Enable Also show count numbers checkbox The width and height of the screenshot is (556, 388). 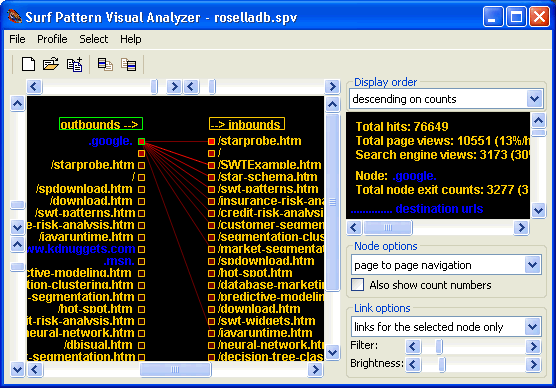357,285
